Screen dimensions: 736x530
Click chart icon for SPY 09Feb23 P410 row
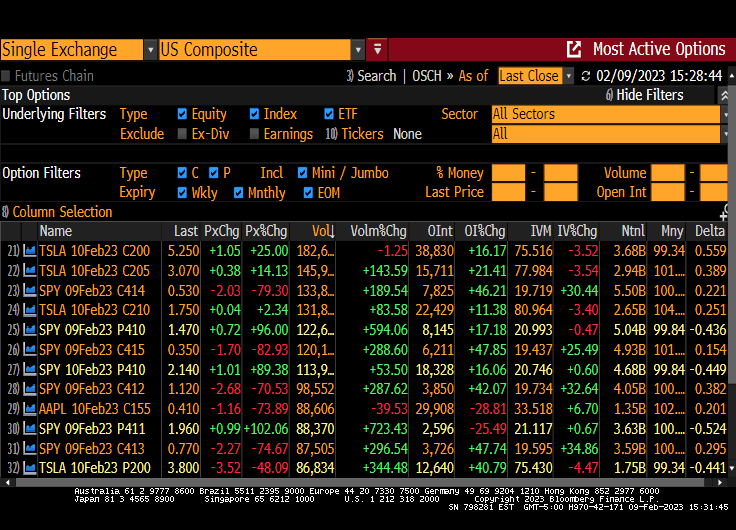[30, 329]
